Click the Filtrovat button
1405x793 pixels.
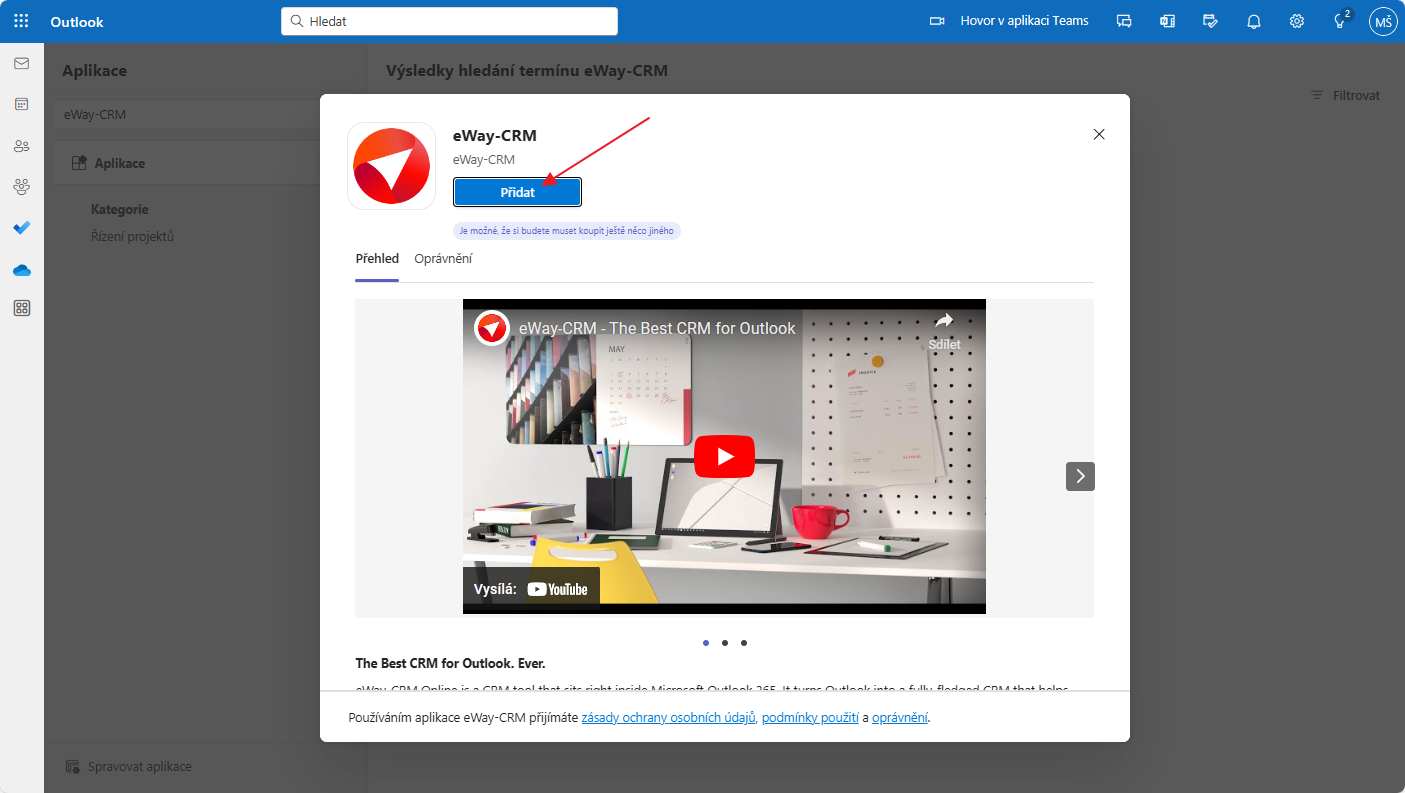pyautogui.click(x=1345, y=95)
